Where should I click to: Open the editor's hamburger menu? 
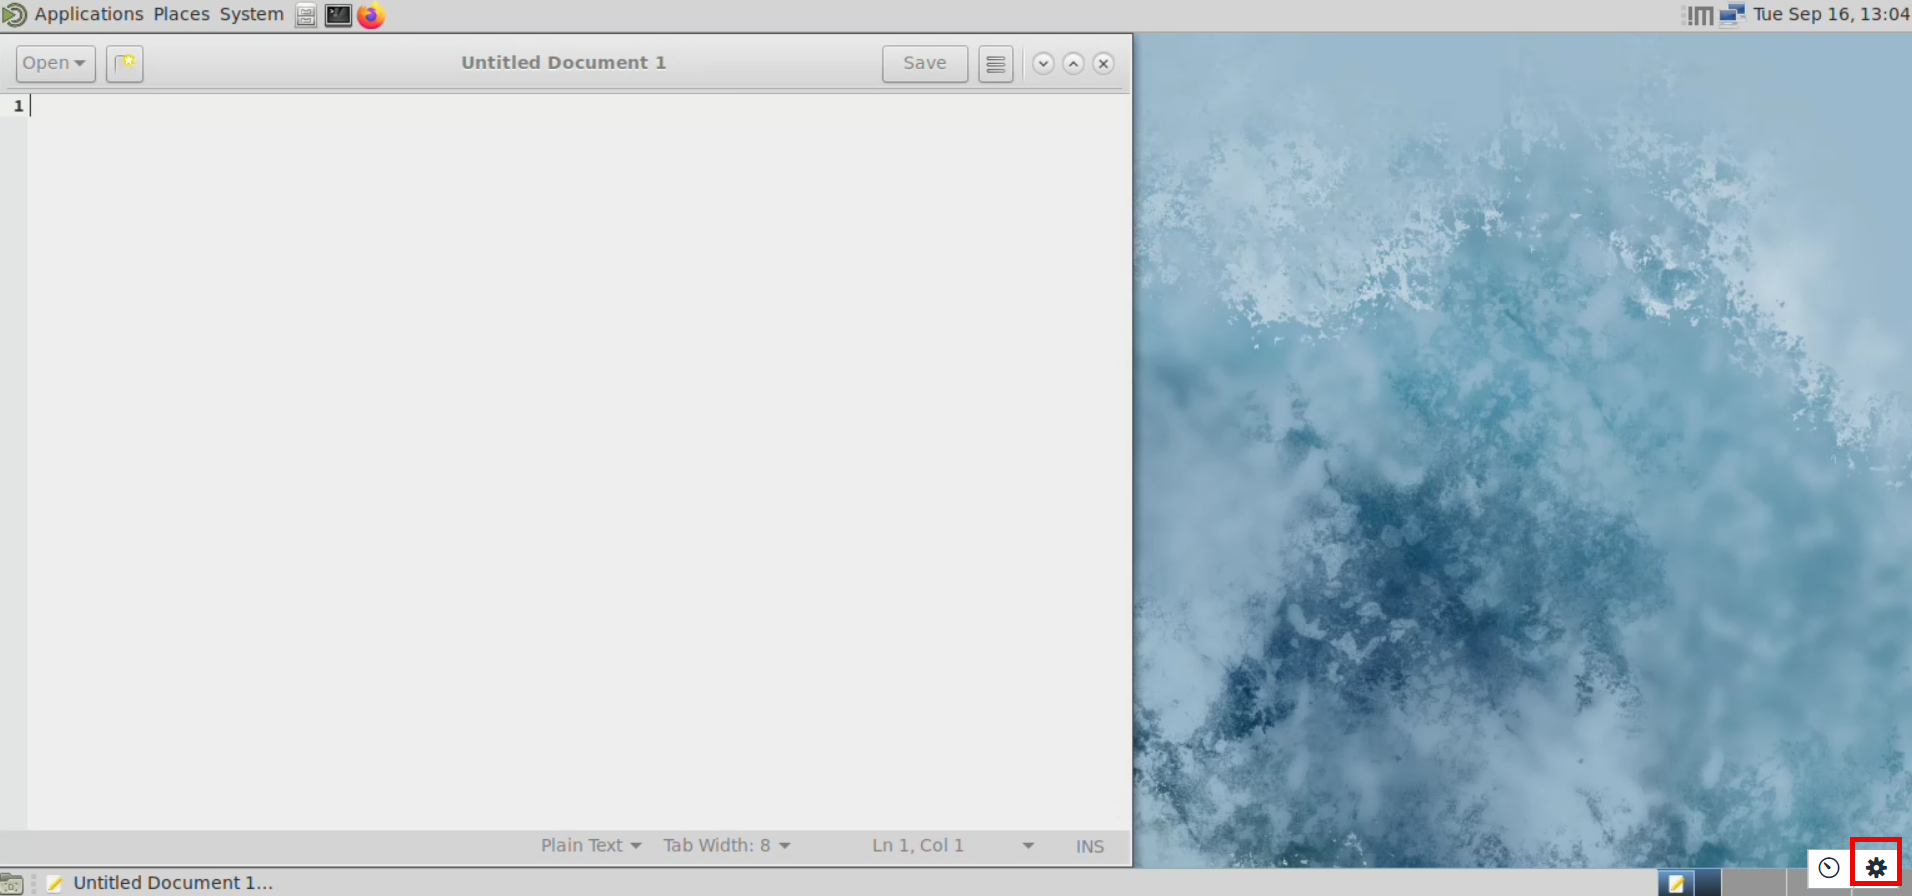[x=995, y=64]
